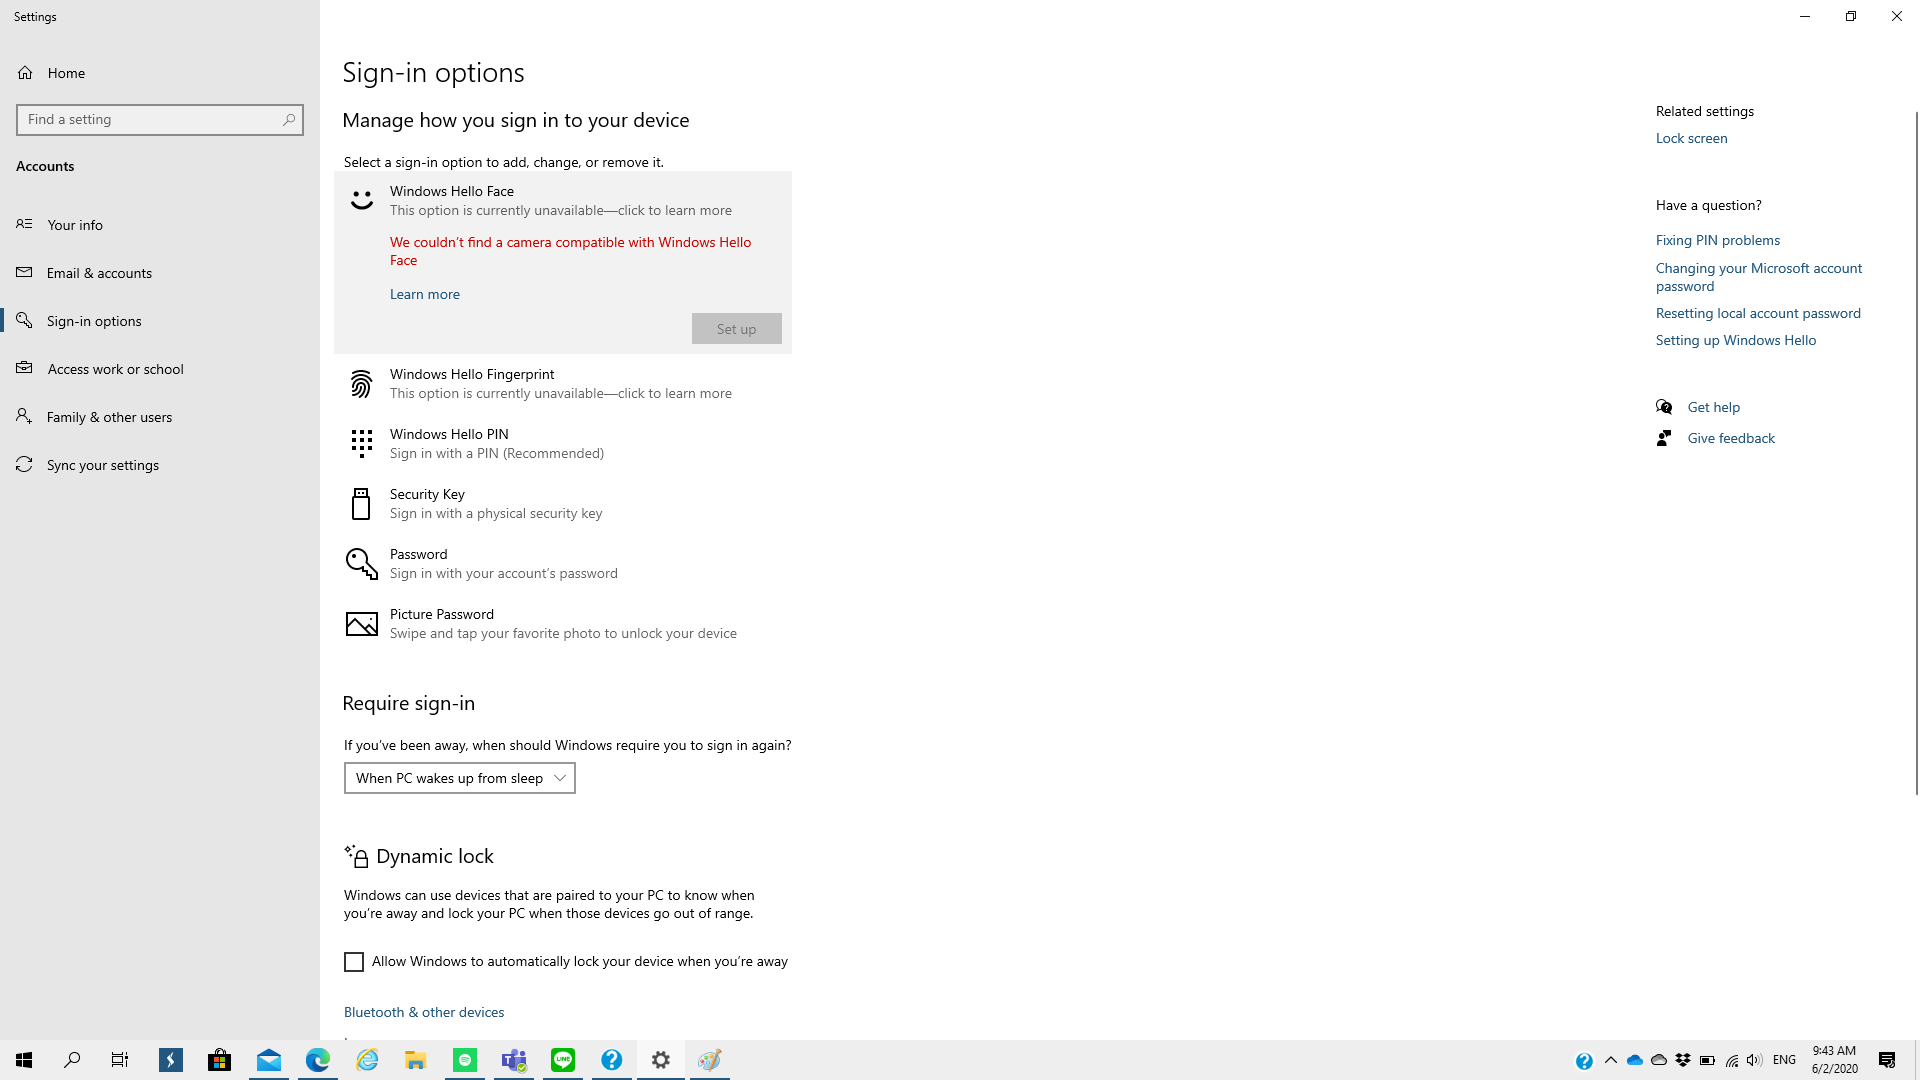
Task: Open the Mail app from the taskbar
Action: pyautogui.click(x=269, y=1060)
